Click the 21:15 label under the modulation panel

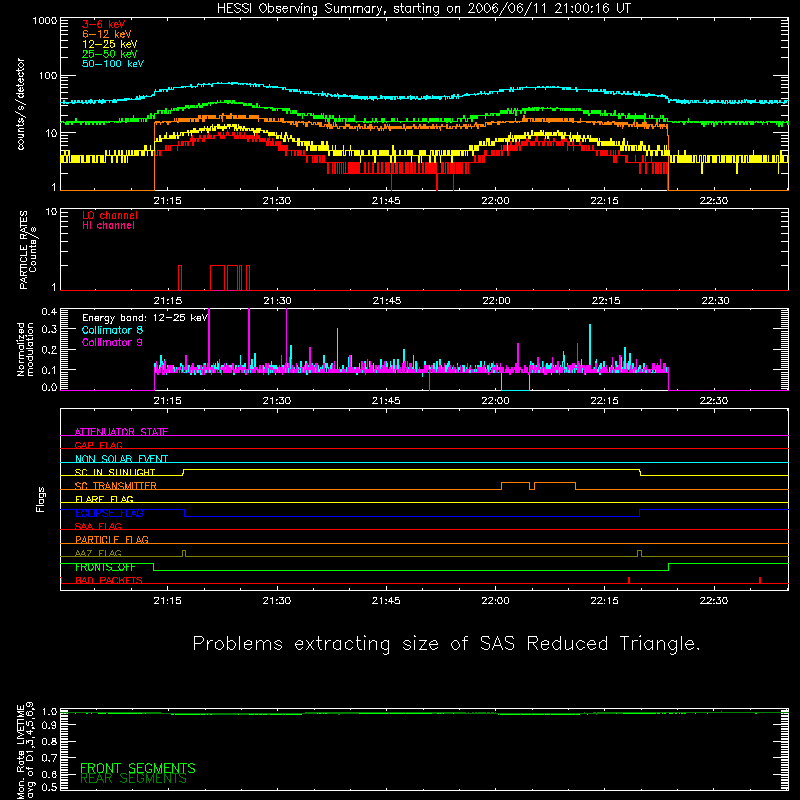[167, 401]
